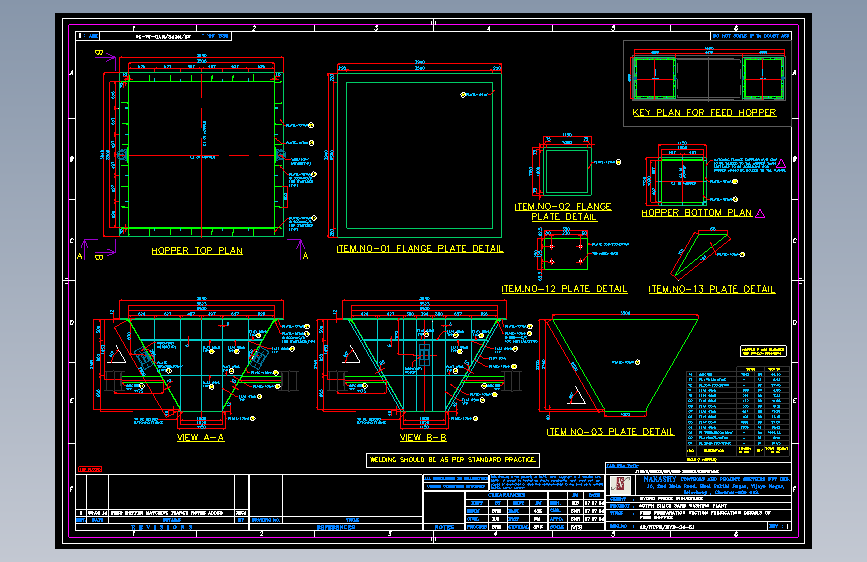This screenshot has width=867, height=562.
Task: Click the 'ITEM NO-03 PLATE DETAIL' label
Action: point(610,432)
